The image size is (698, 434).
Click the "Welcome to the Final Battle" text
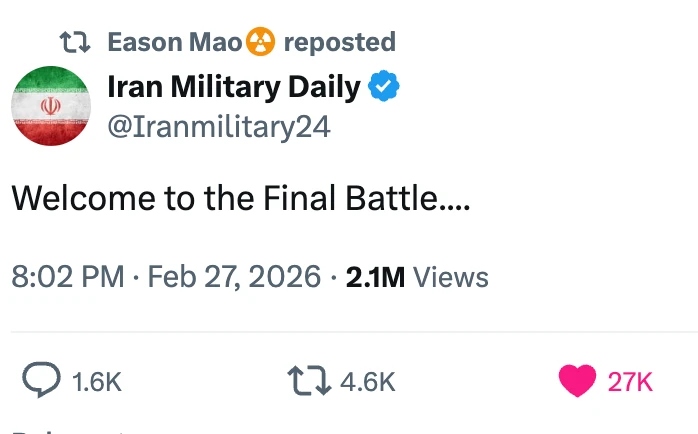[240, 198]
